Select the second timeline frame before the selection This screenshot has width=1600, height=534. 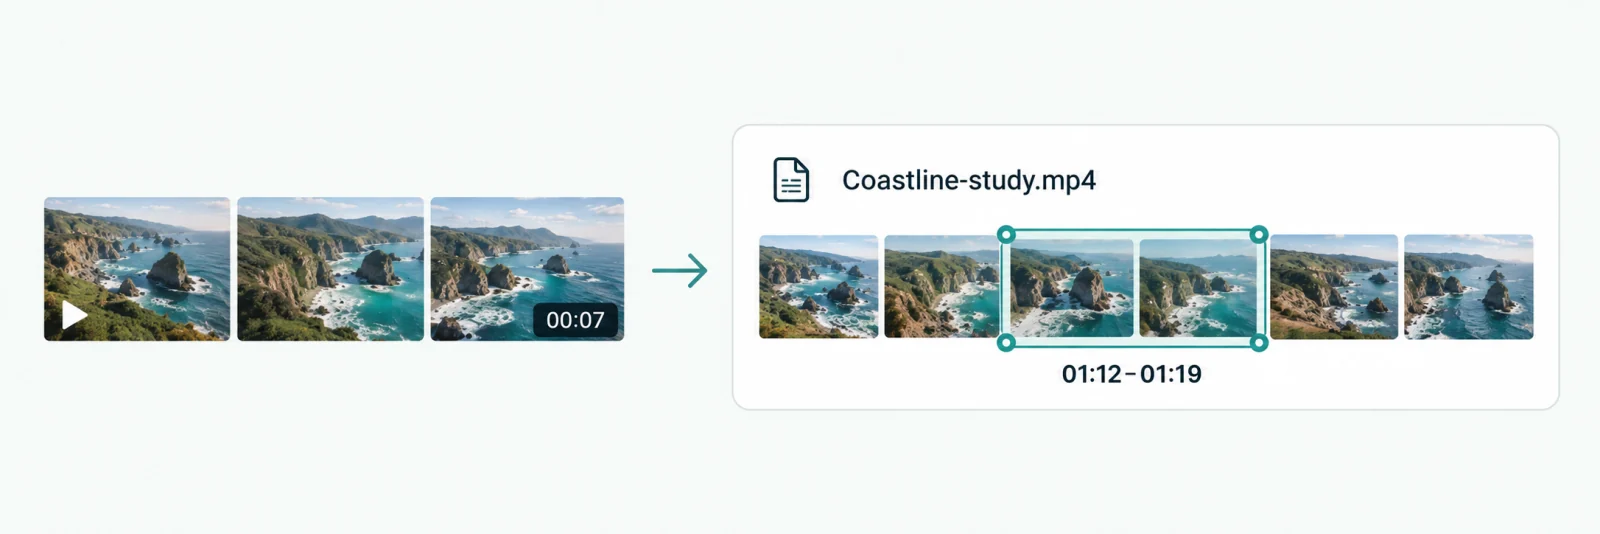click(x=941, y=286)
